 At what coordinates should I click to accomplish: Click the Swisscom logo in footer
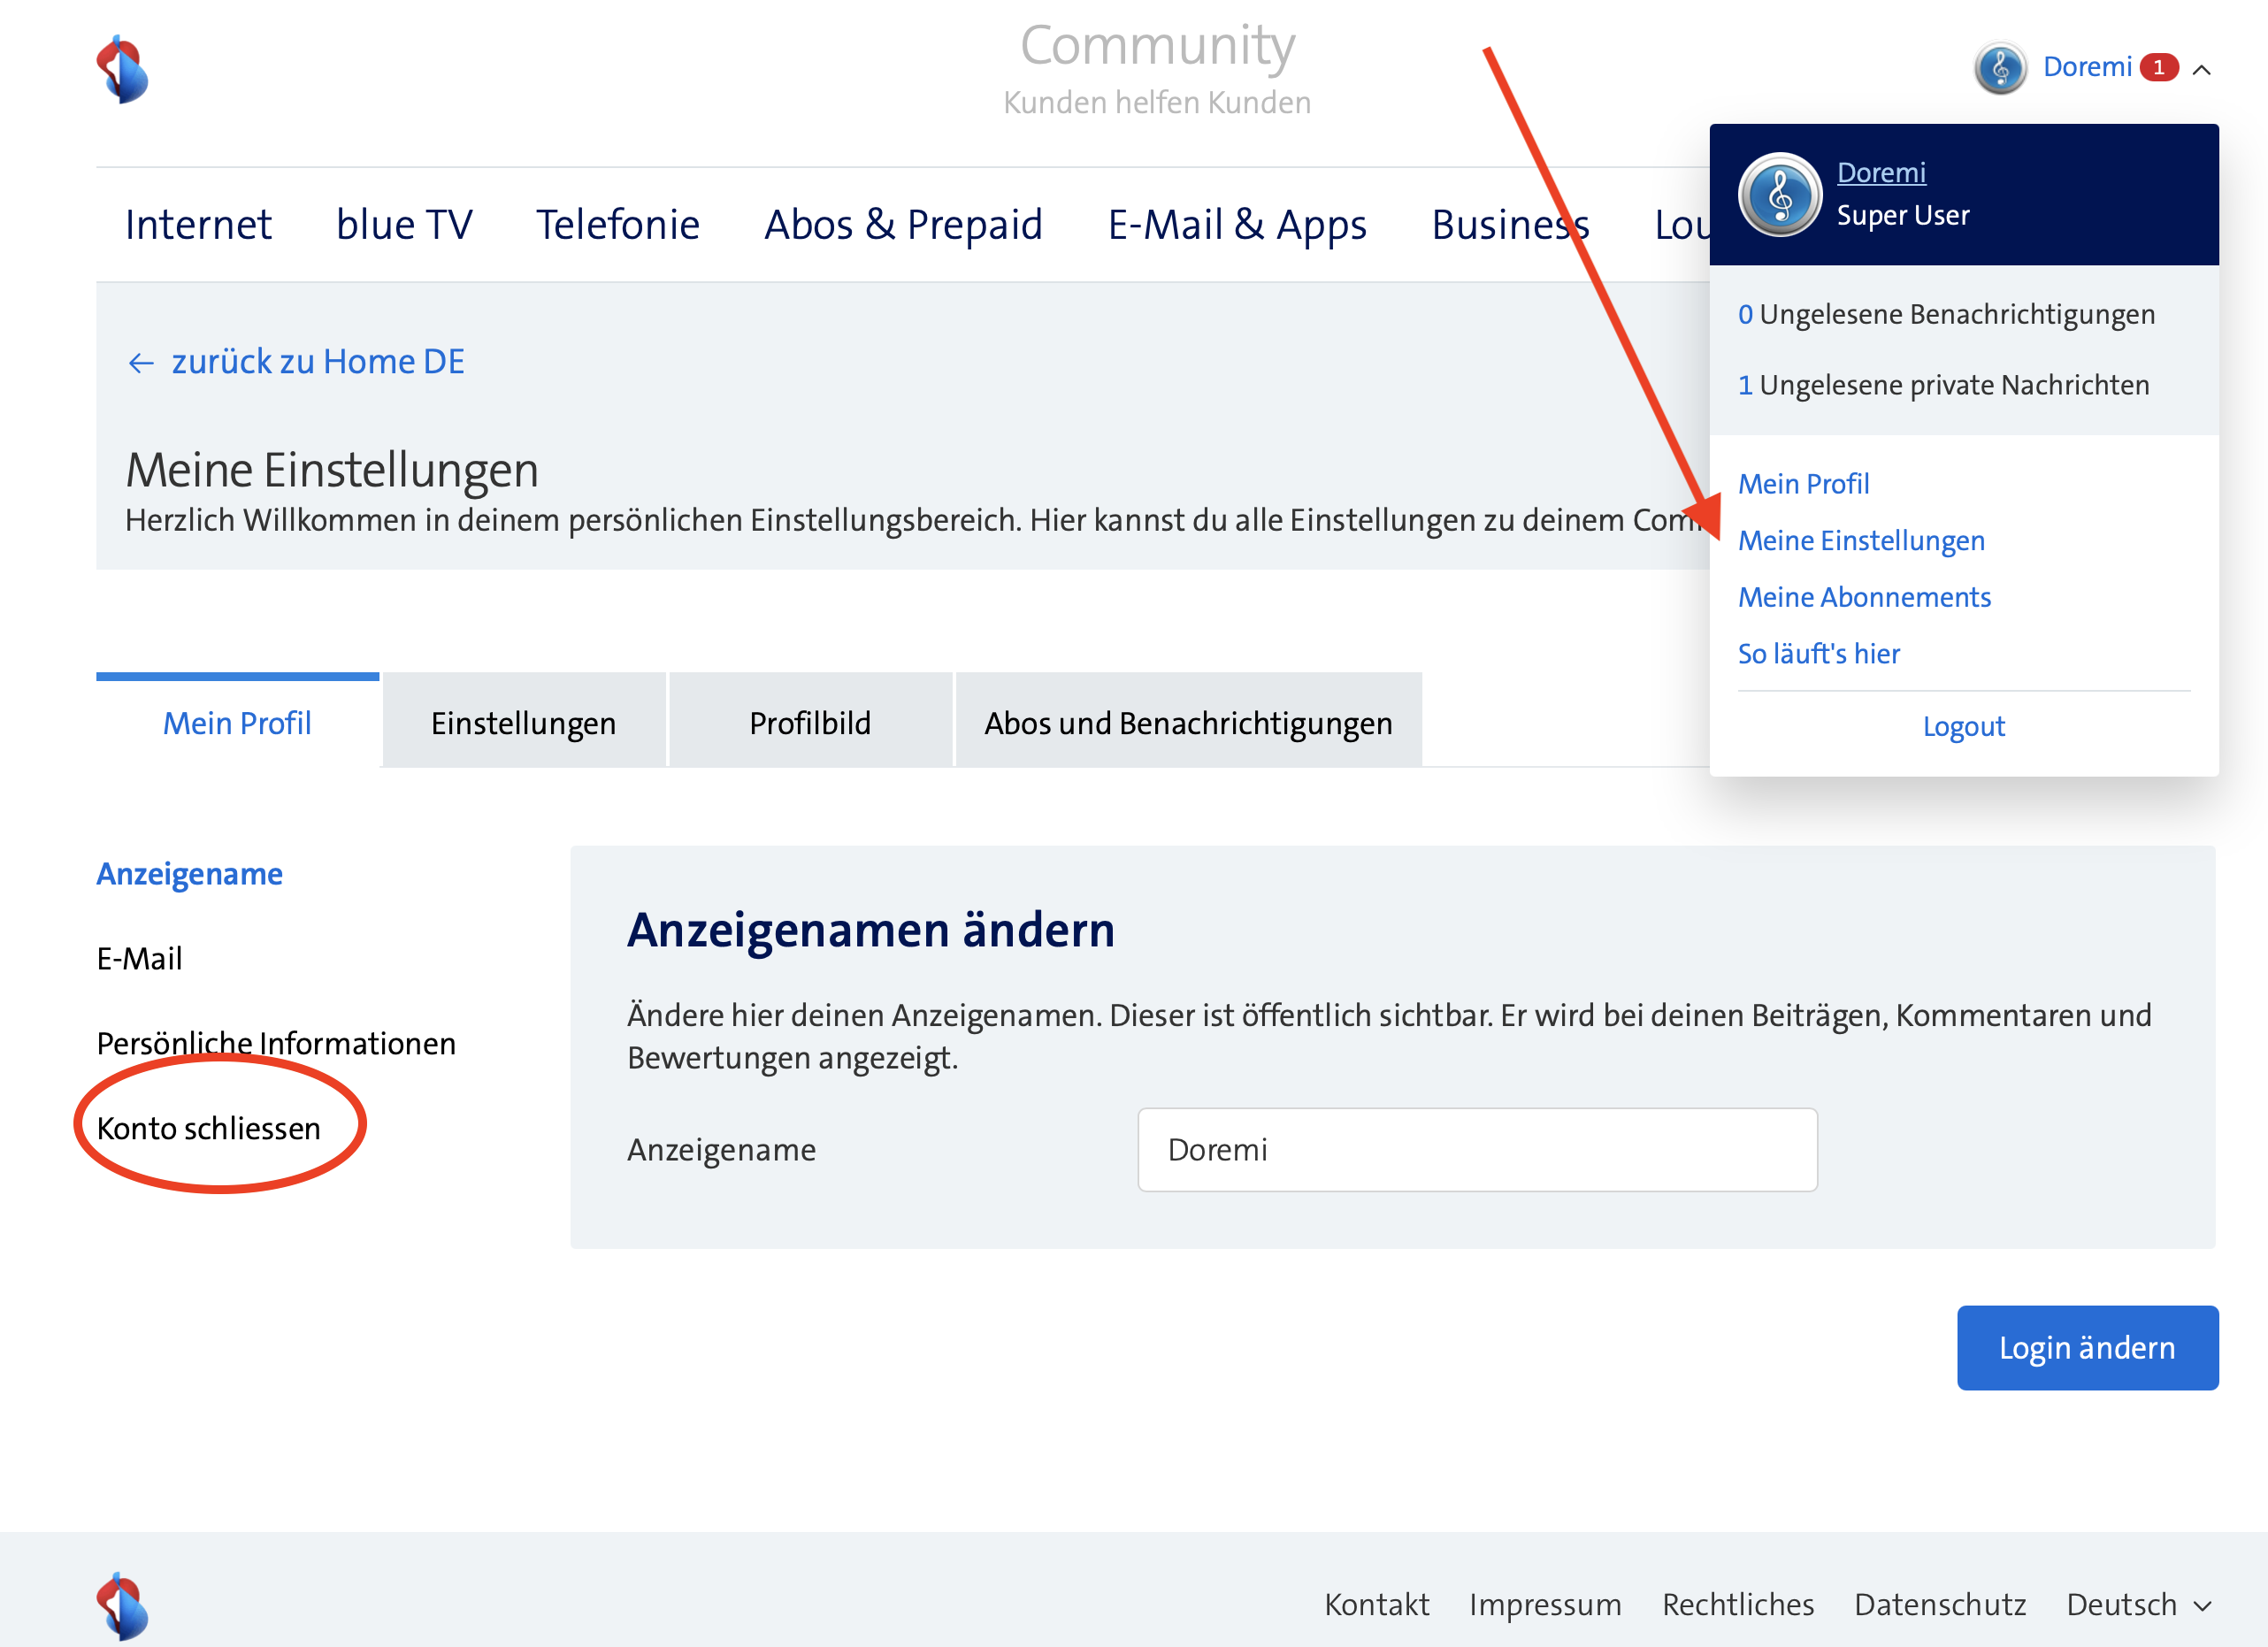[x=122, y=1605]
